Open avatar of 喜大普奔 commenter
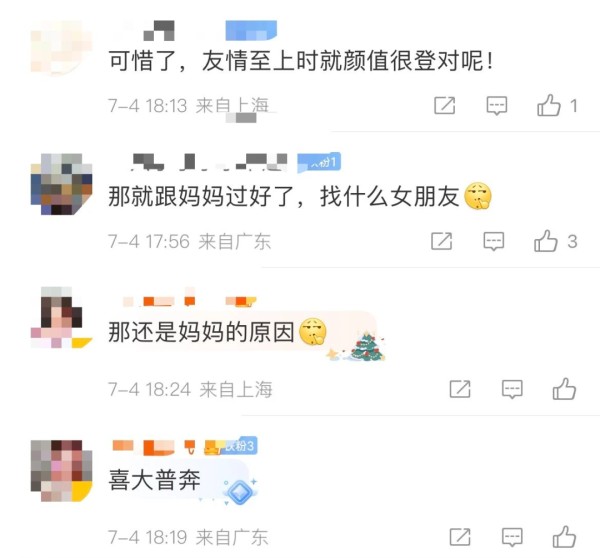Image resolution: width=600 pixels, height=558 pixels. coord(61,471)
